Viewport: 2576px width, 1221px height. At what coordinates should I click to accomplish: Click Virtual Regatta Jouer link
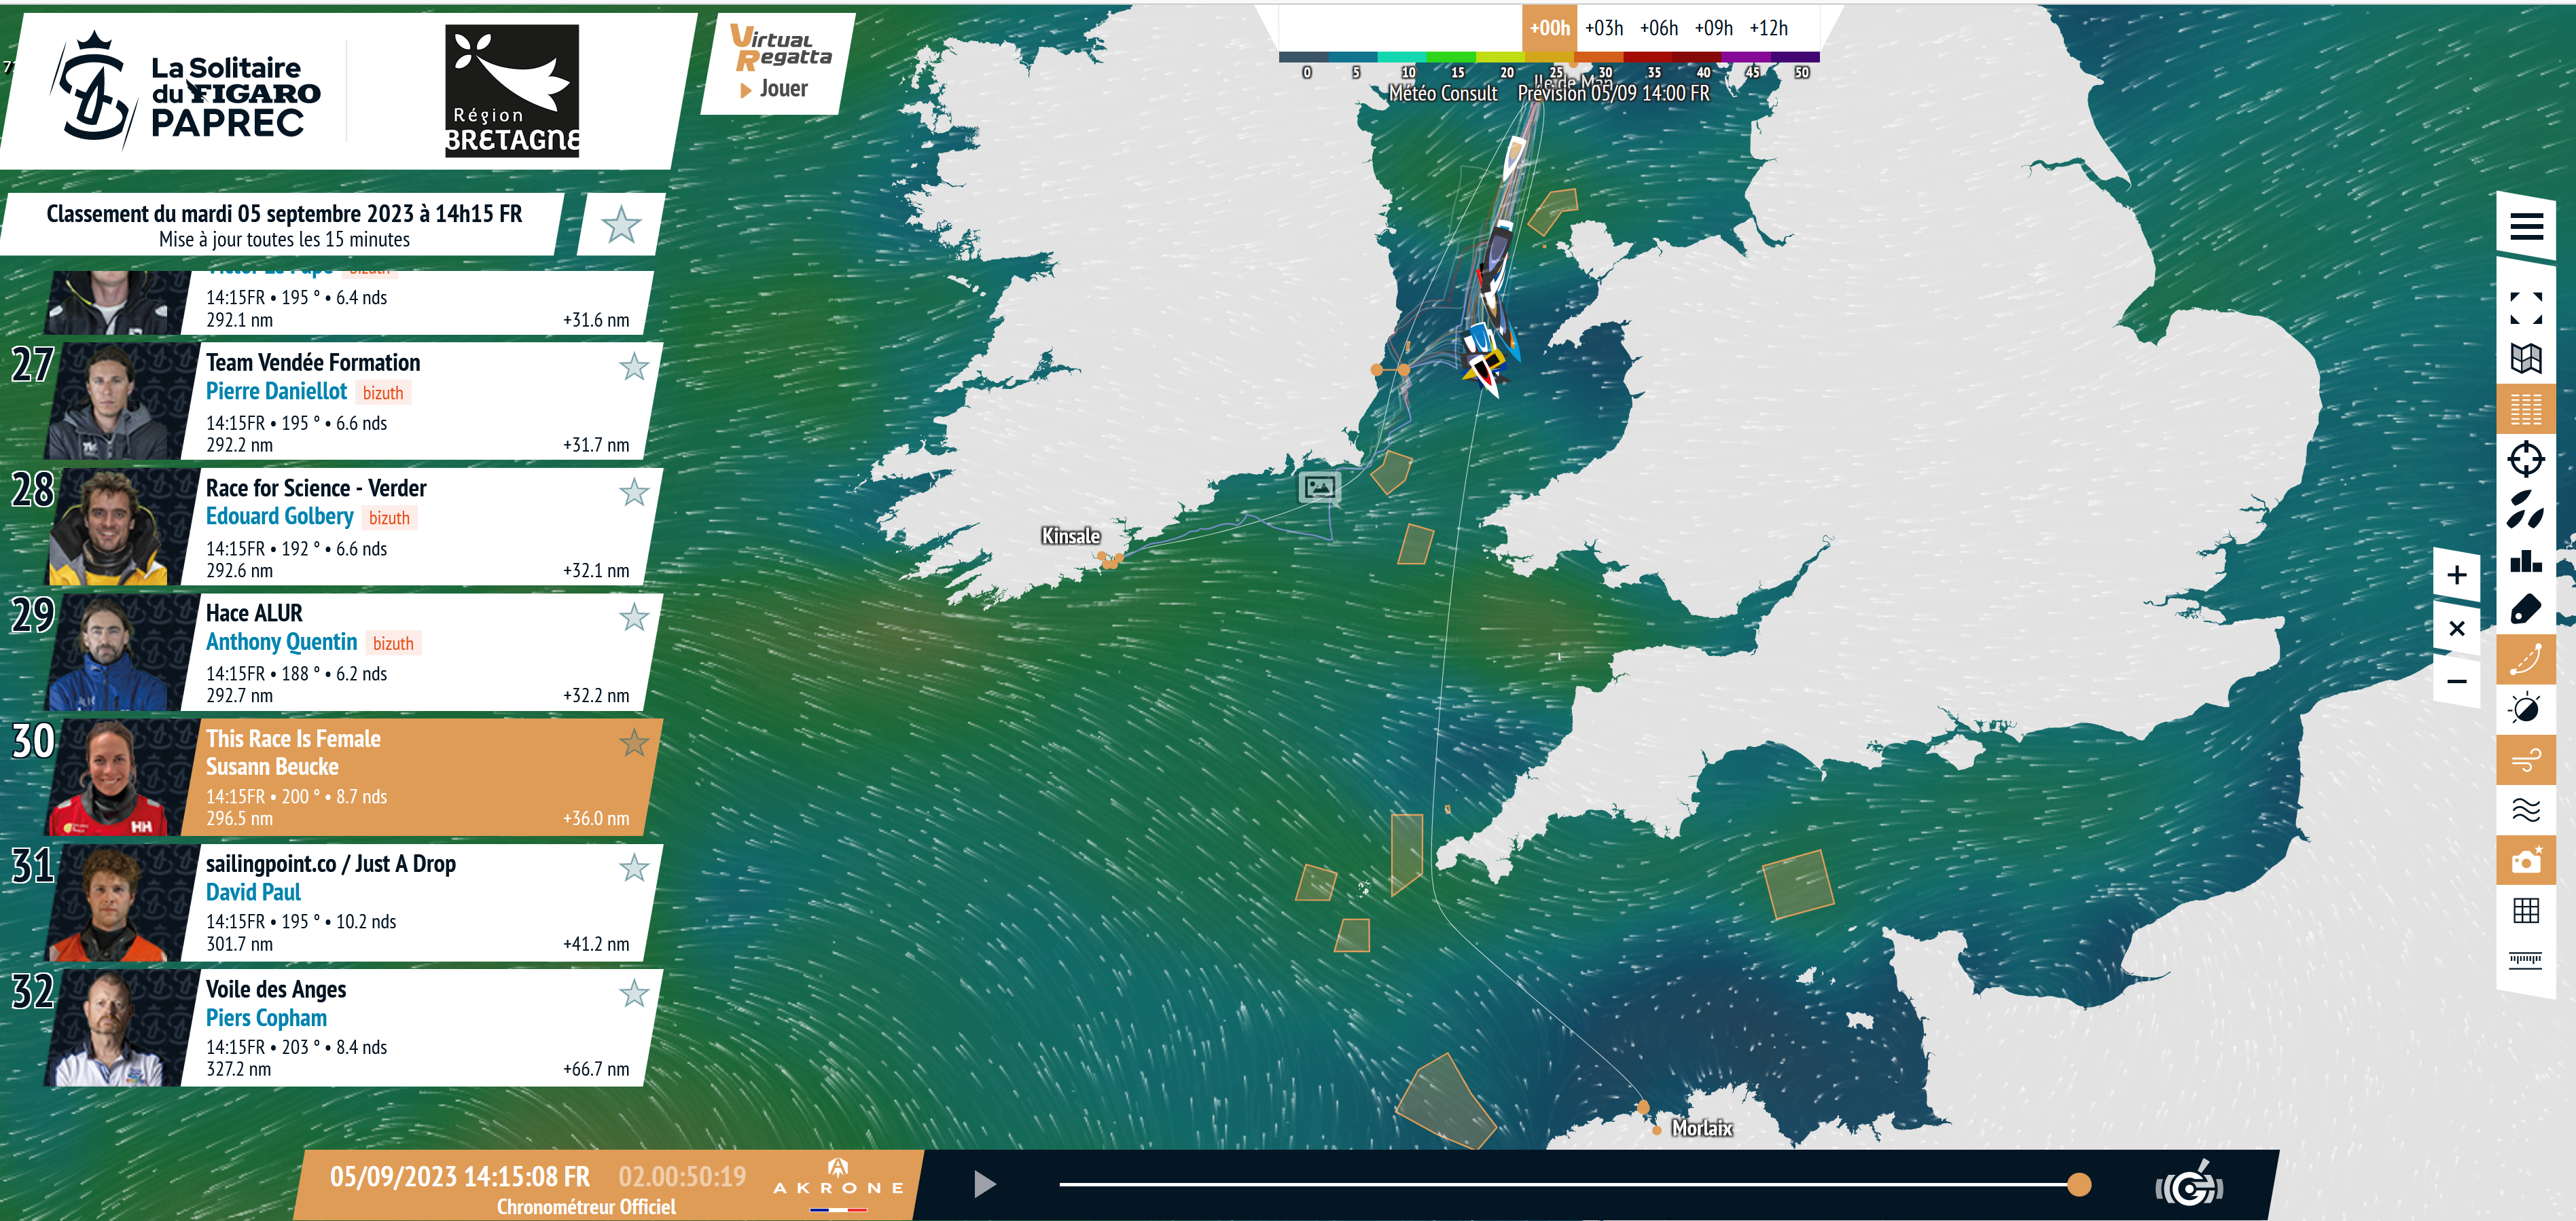pos(779,63)
